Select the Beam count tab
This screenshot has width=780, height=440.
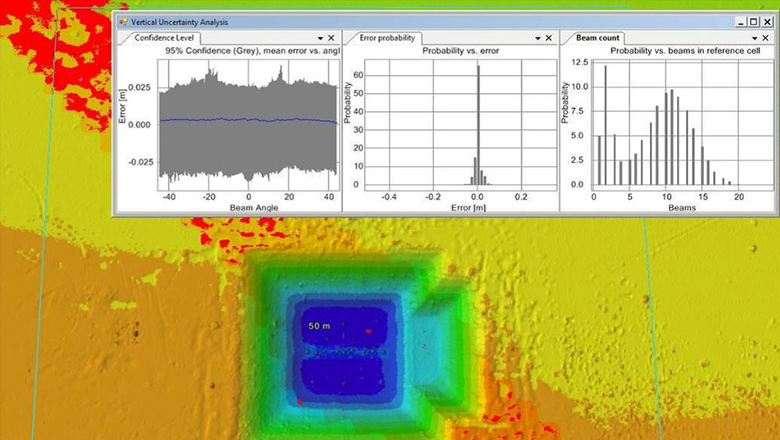[x=597, y=38]
